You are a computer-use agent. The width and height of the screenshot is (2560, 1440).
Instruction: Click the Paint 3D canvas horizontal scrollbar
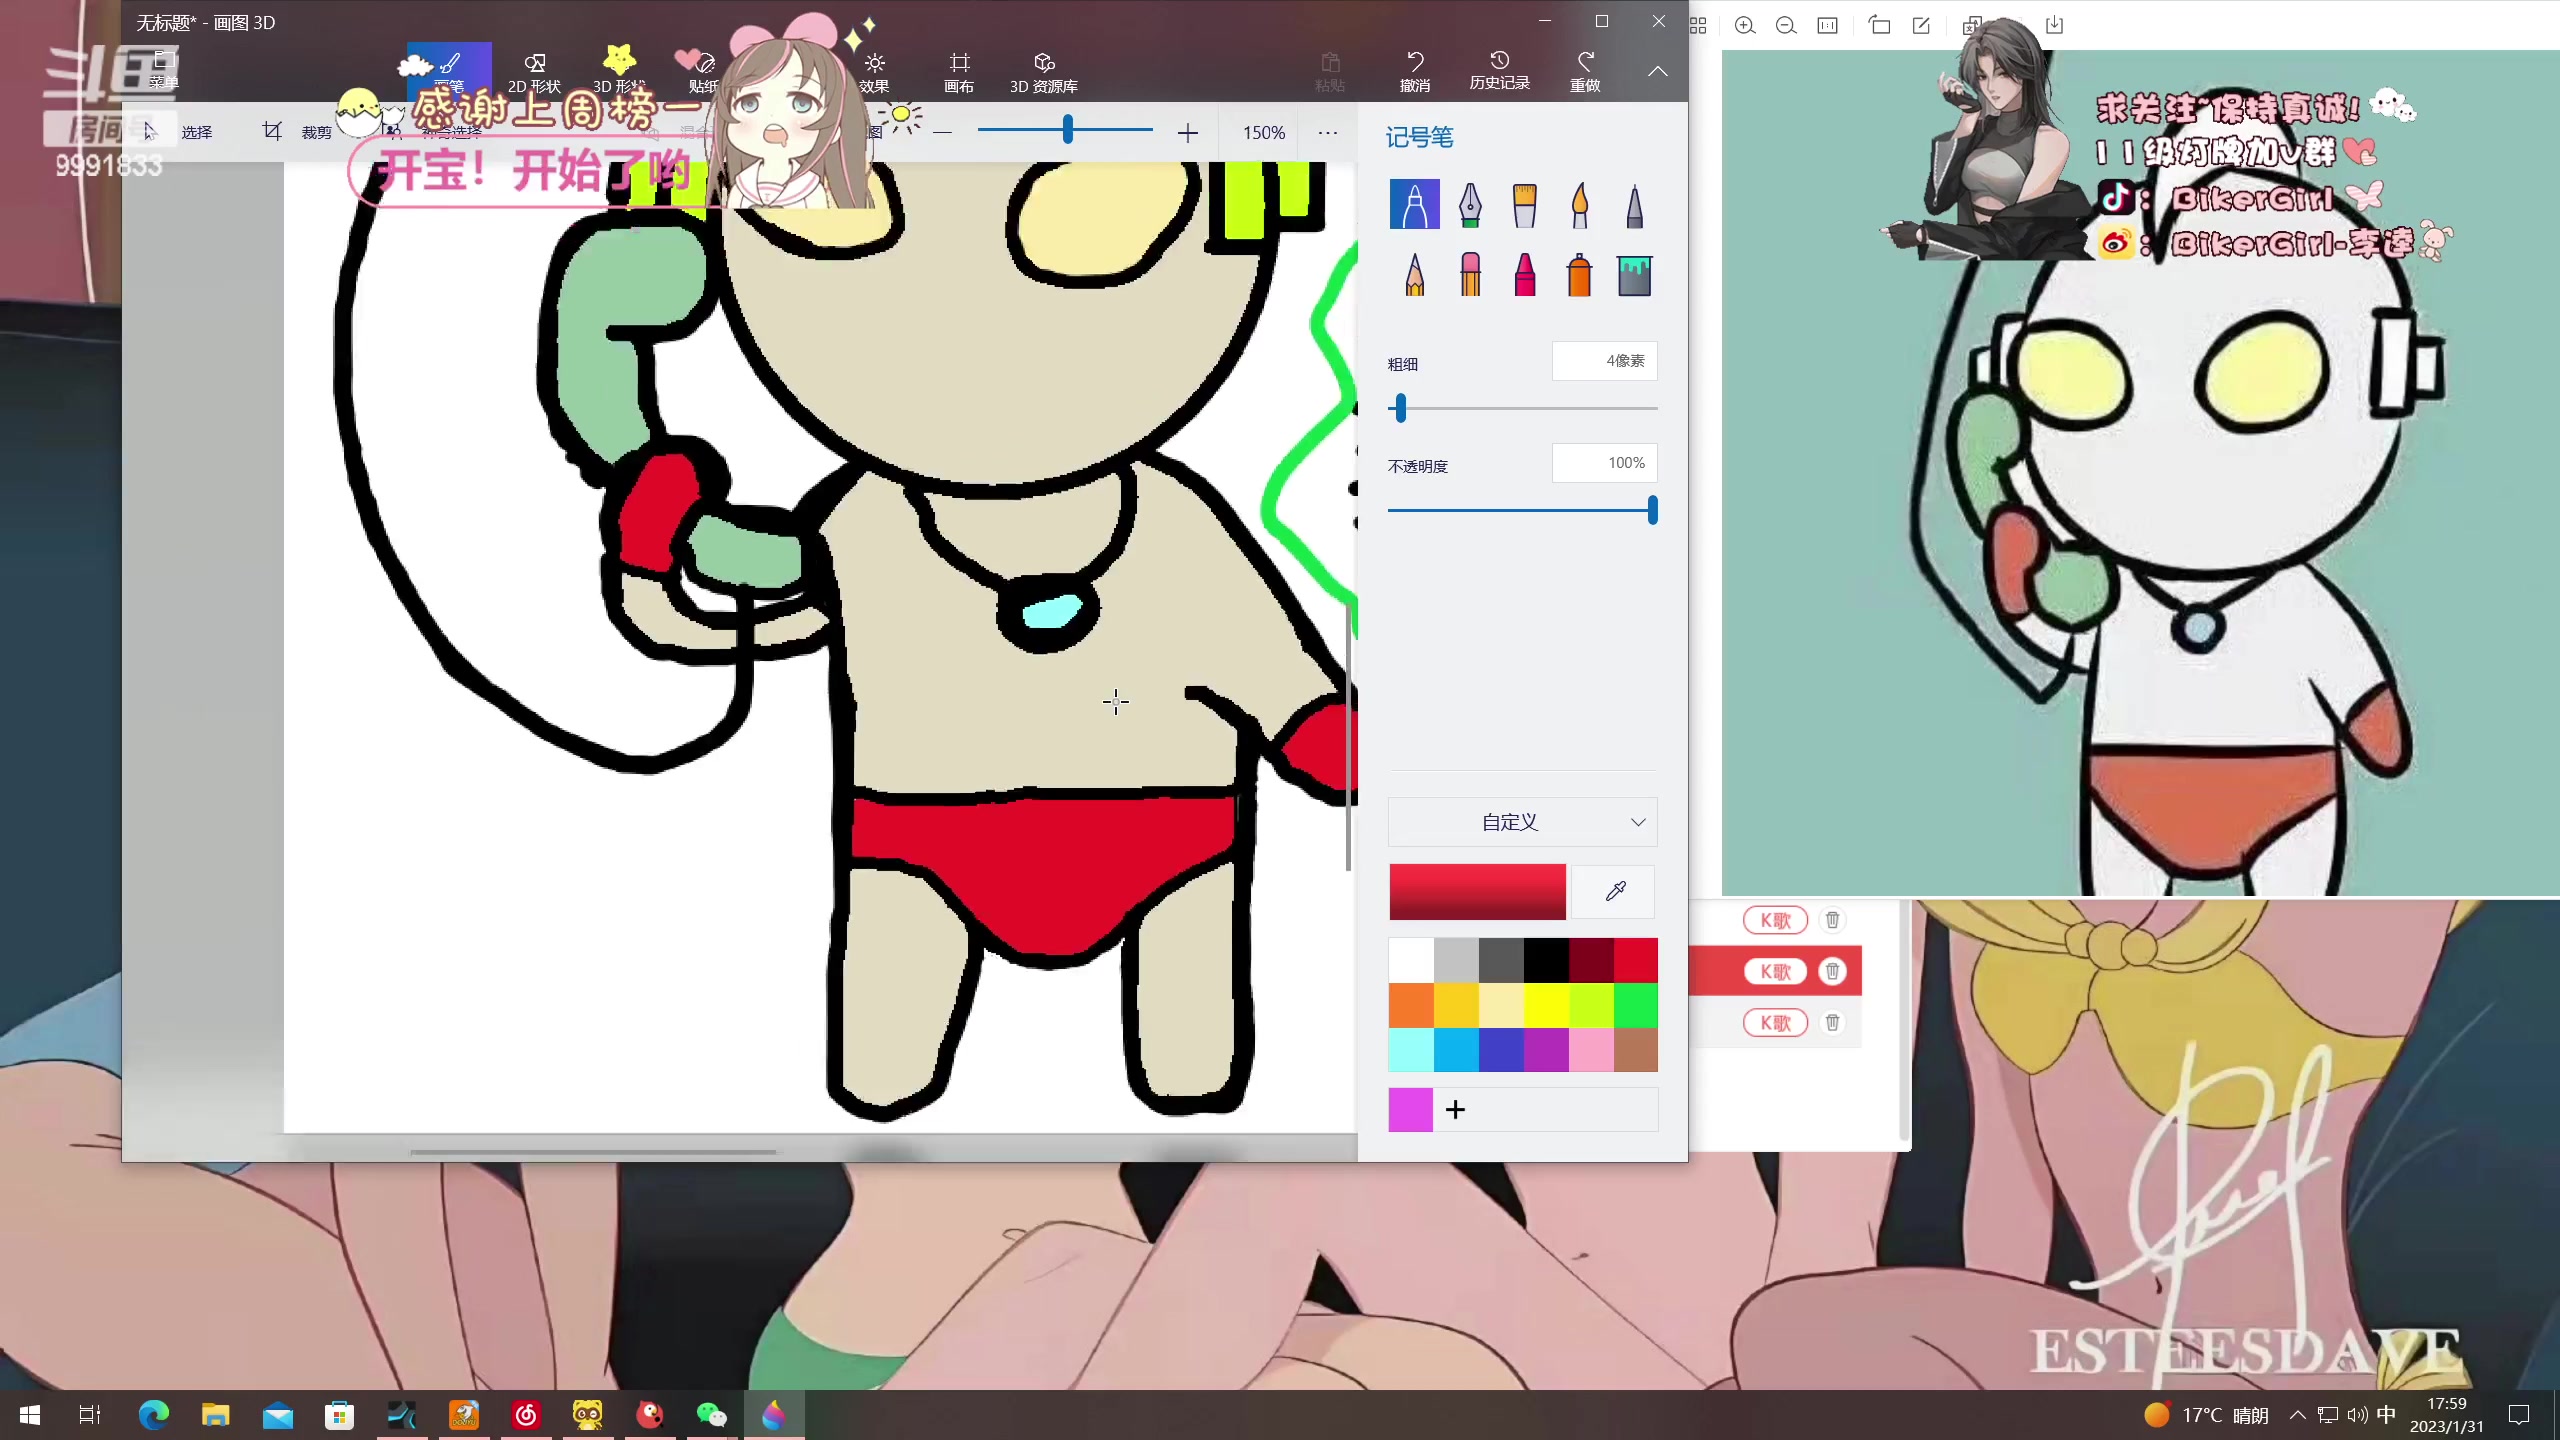(x=593, y=1152)
